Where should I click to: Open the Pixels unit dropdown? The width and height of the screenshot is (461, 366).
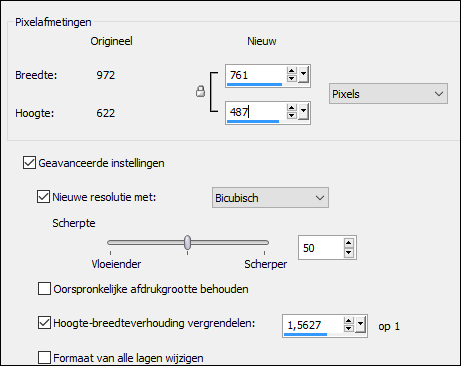388,94
